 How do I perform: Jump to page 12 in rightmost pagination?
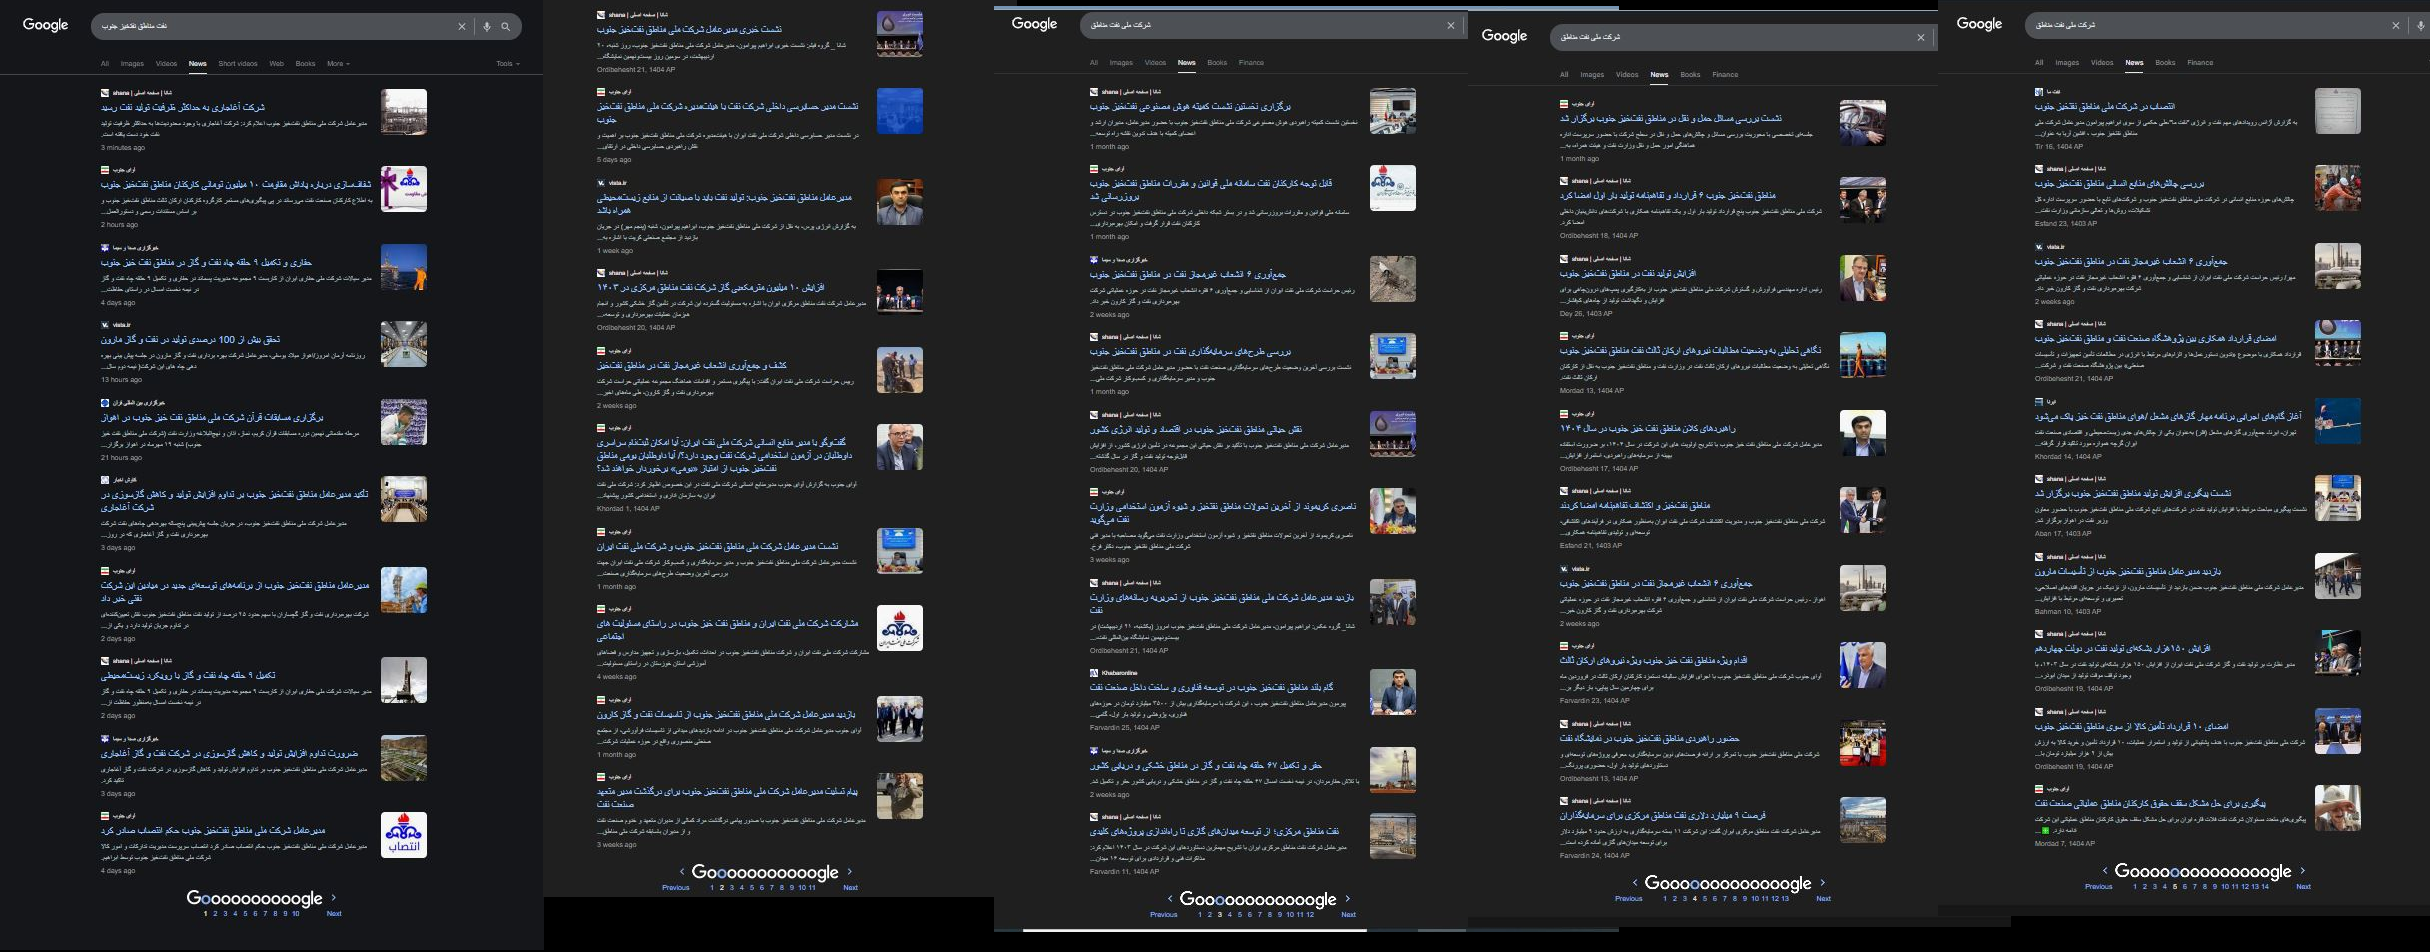click(2245, 886)
